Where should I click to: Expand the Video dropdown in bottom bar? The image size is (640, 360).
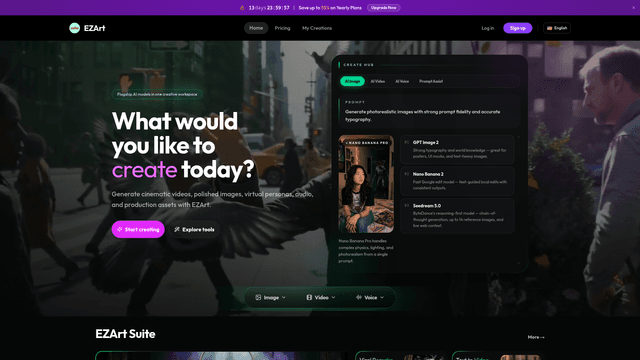(321, 298)
